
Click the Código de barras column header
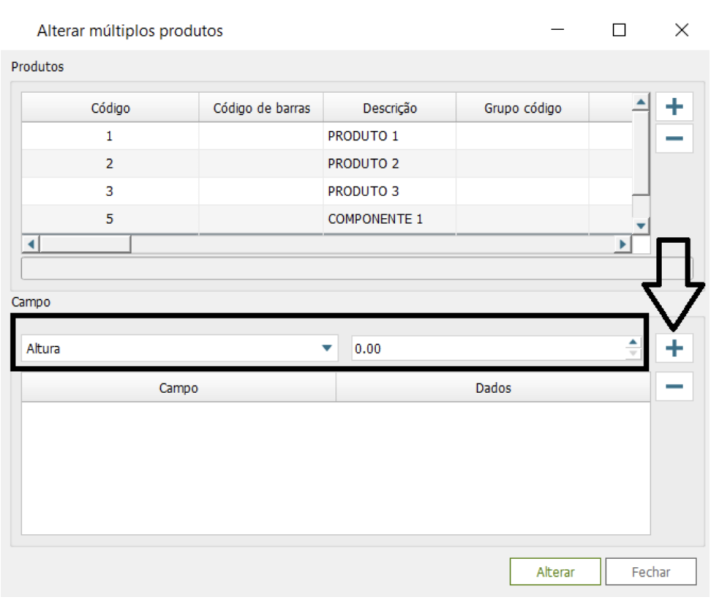point(261,108)
